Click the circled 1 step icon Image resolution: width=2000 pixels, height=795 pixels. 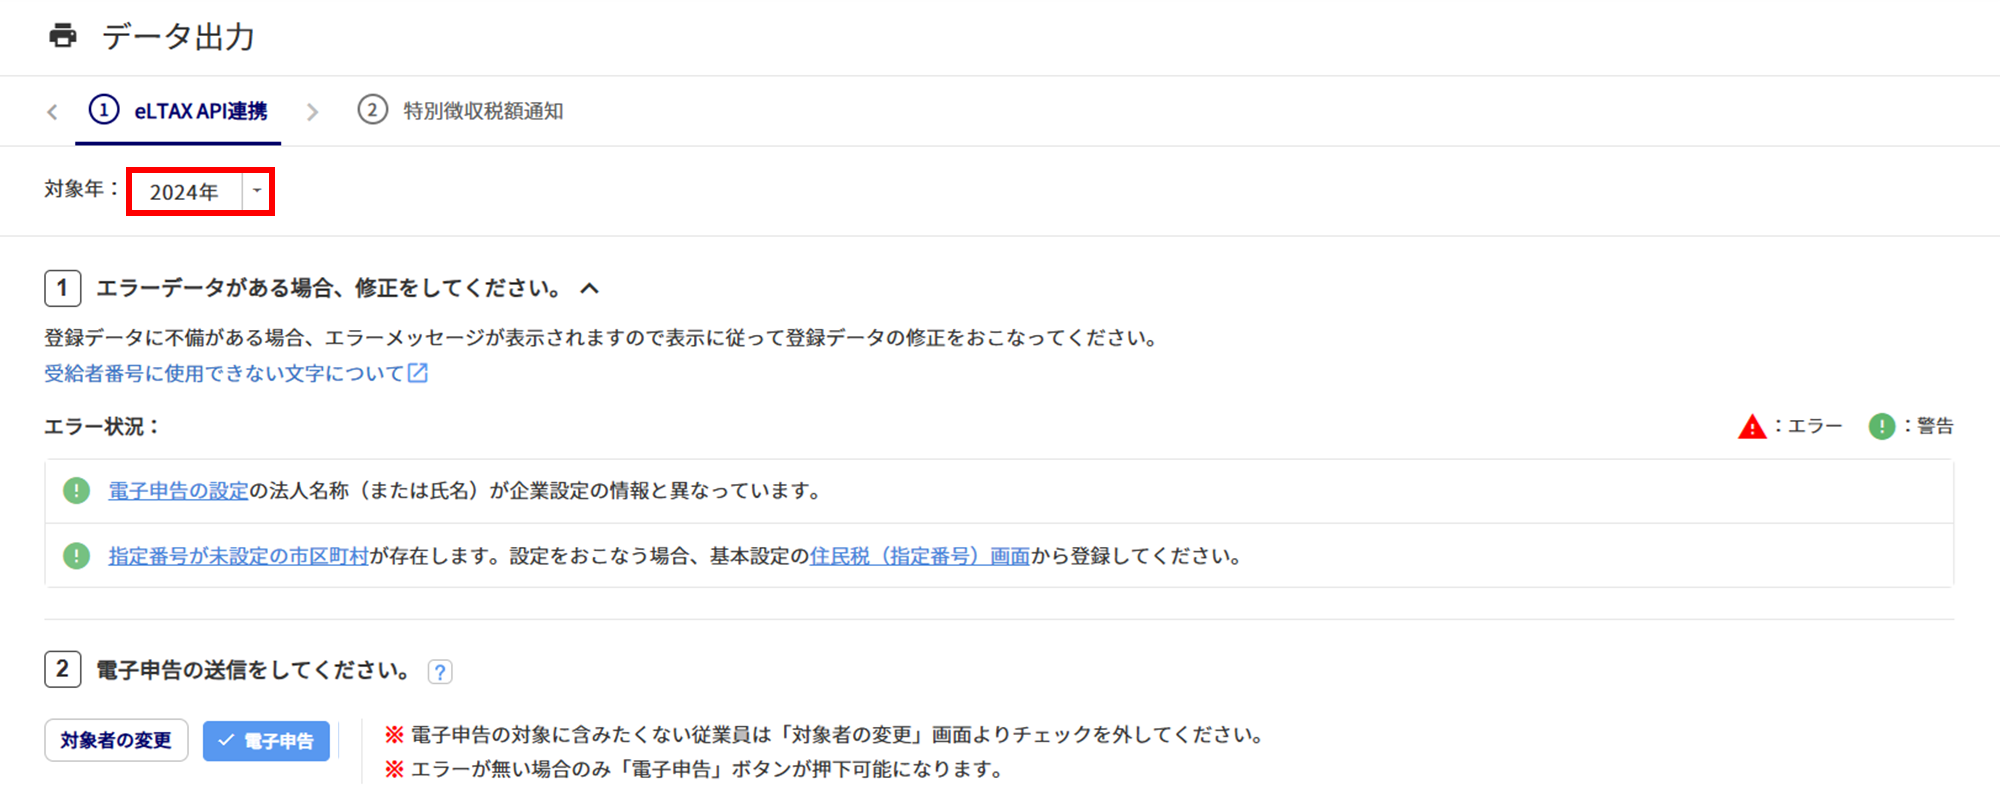point(104,110)
